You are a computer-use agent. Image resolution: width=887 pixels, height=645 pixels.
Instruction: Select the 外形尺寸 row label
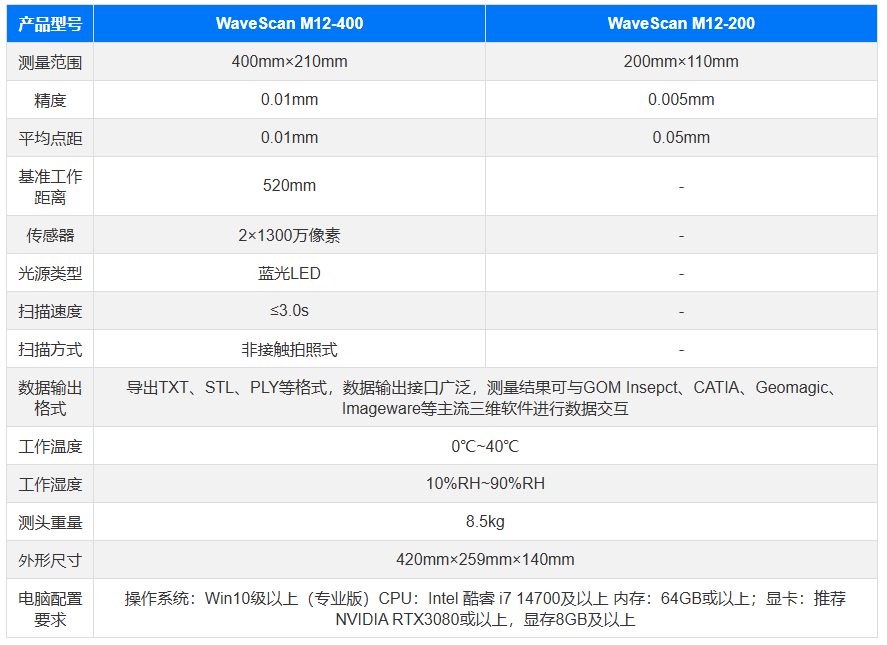pyautogui.click(x=50, y=560)
